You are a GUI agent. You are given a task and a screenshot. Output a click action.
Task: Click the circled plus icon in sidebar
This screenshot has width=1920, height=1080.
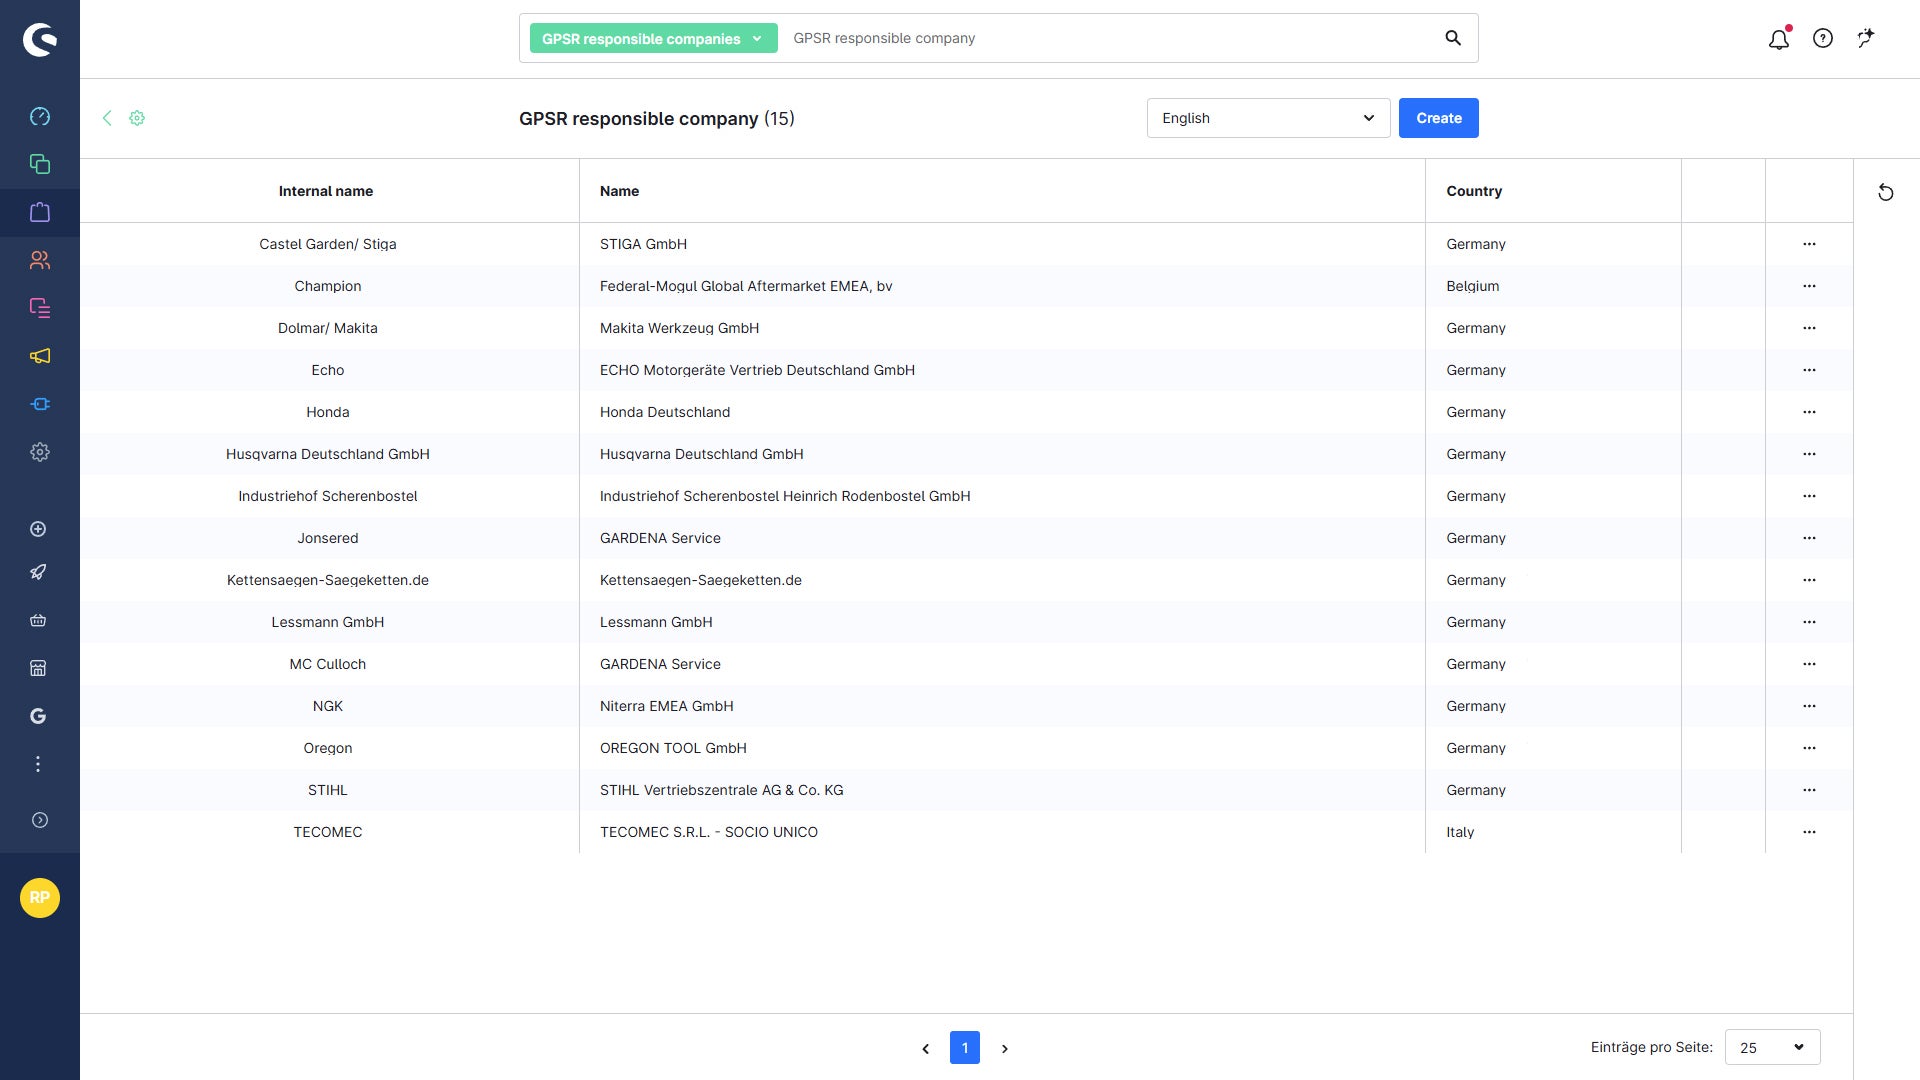point(38,529)
